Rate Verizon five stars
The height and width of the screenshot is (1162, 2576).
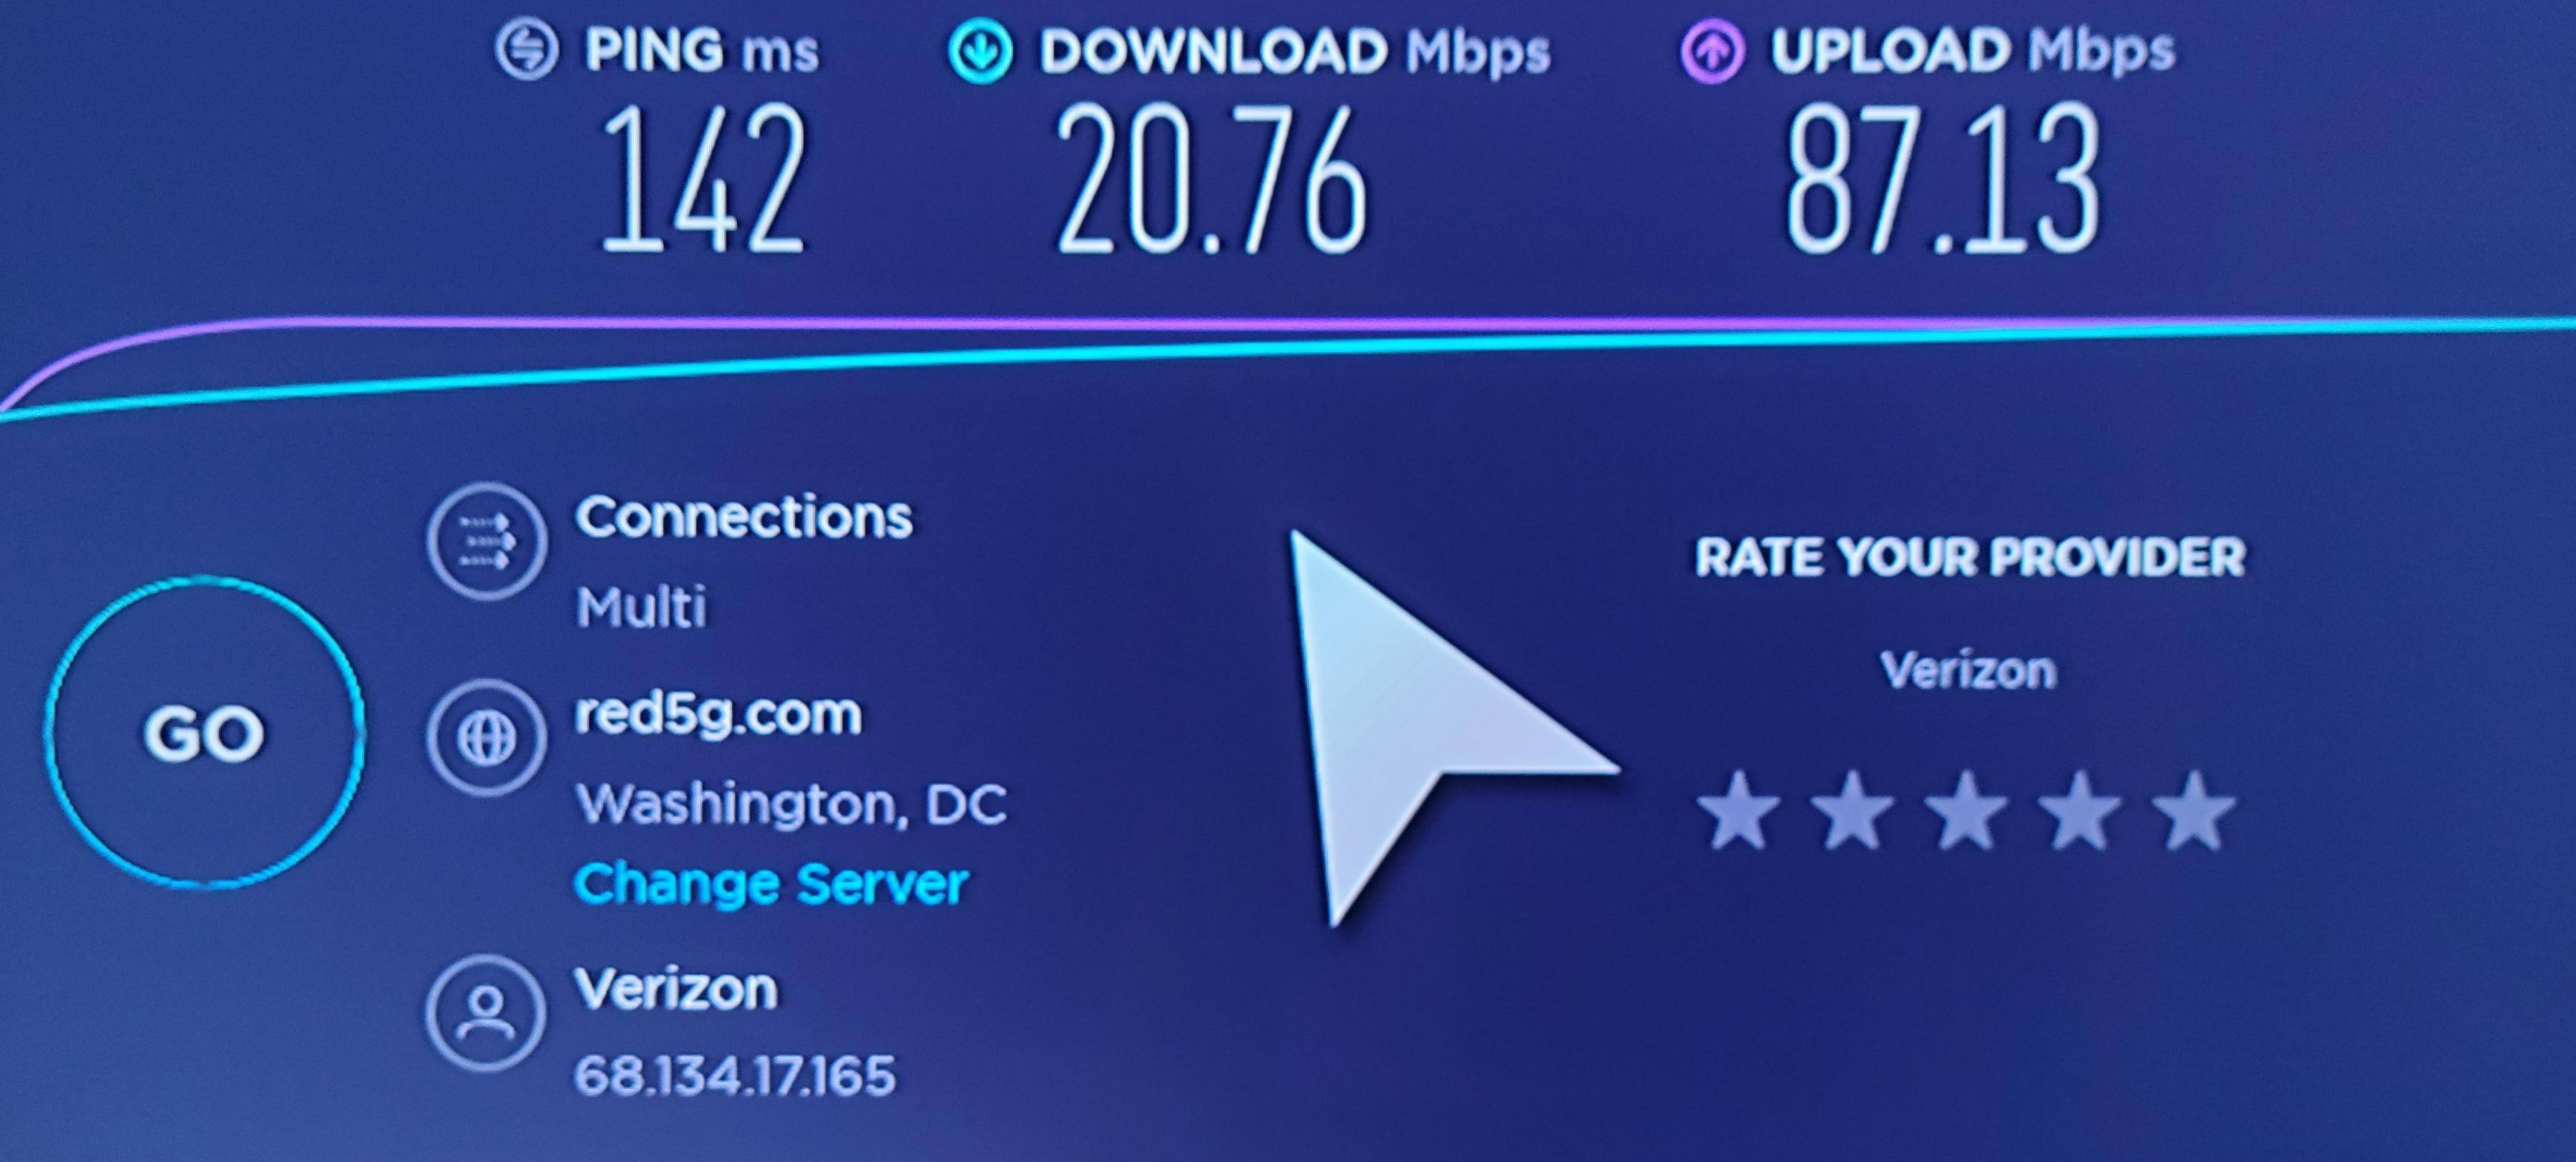[2194, 809]
